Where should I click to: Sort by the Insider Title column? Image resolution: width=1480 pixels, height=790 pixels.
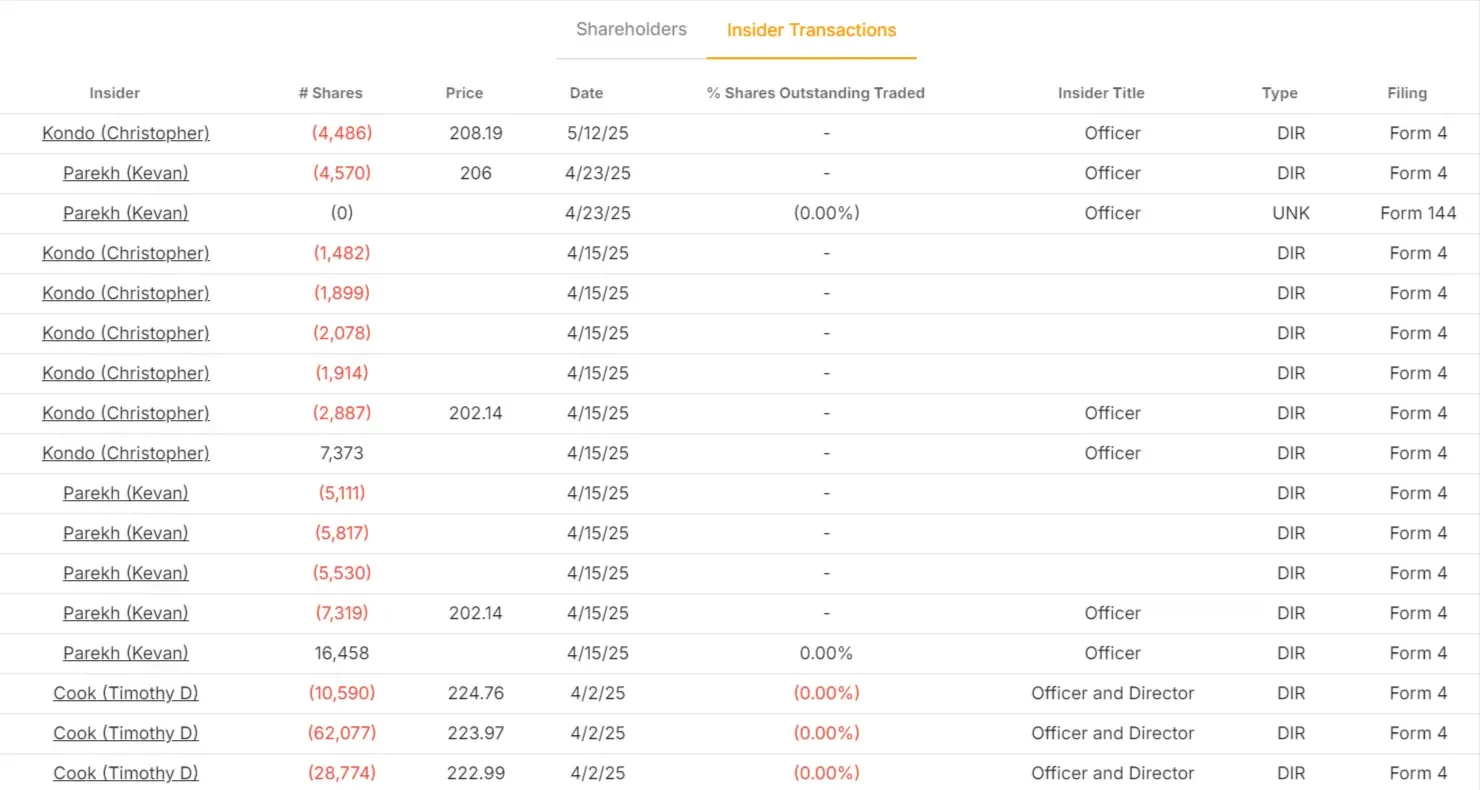tap(1101, 93)
